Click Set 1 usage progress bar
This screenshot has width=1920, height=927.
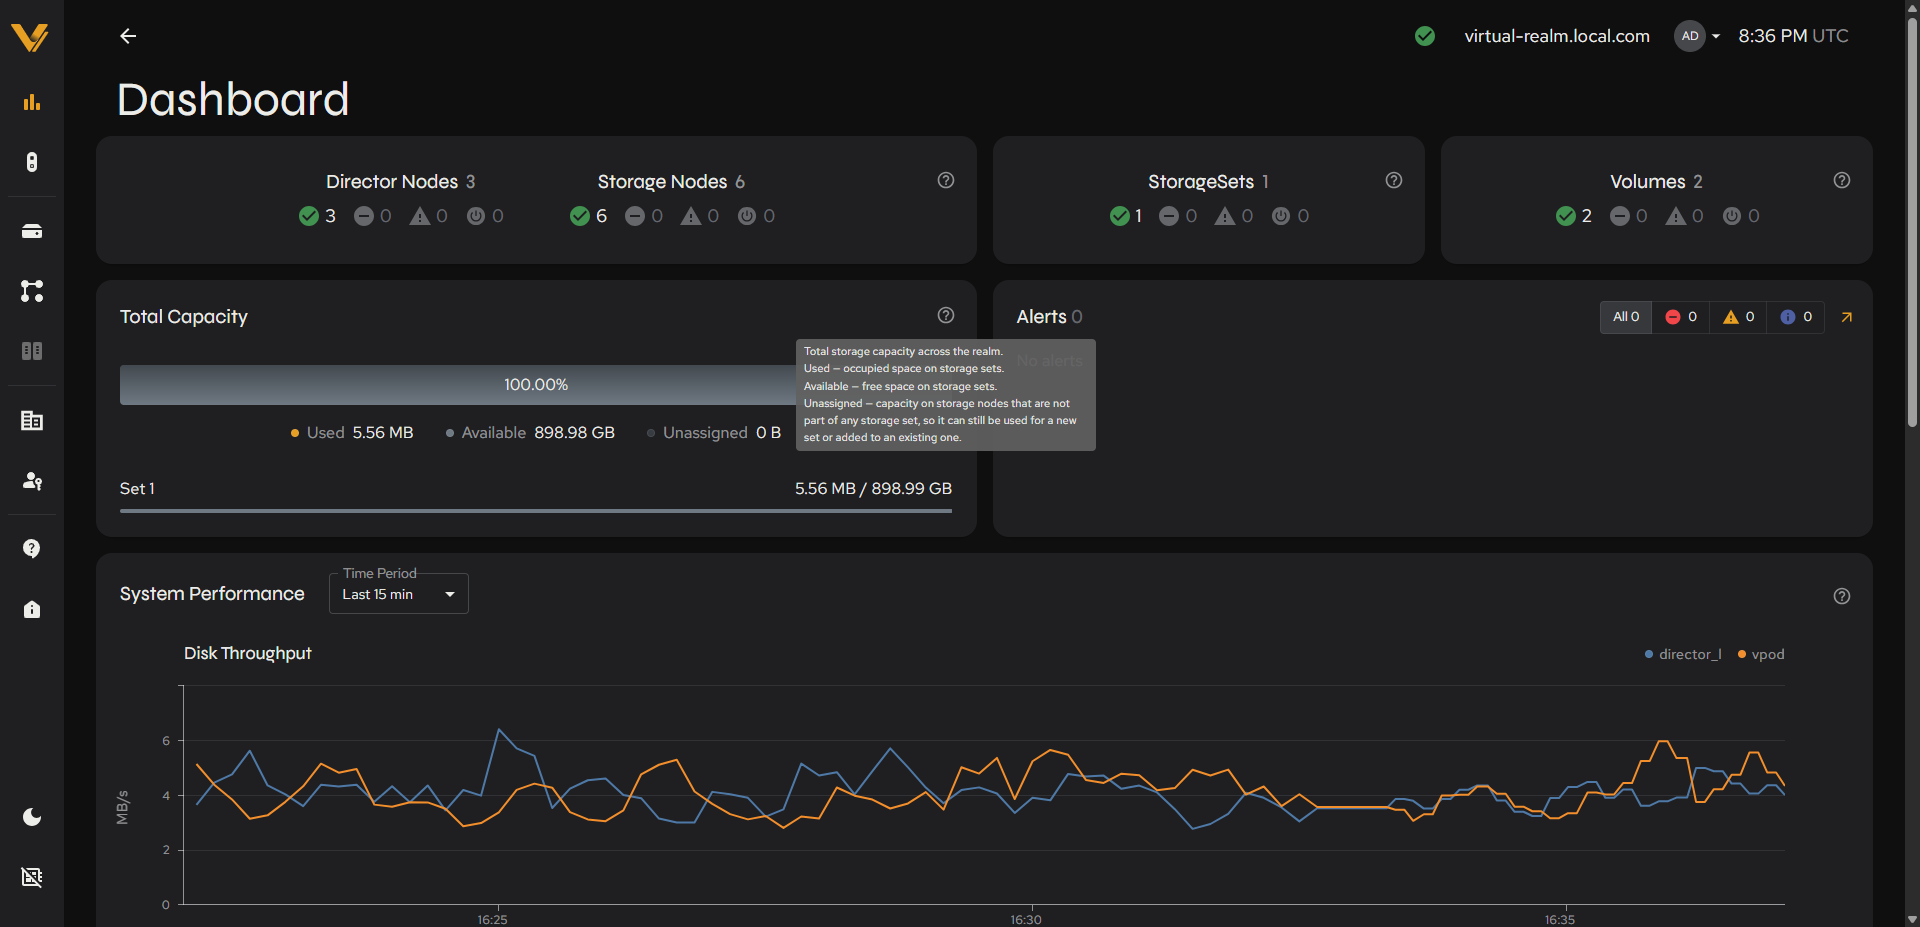(536, 511)
